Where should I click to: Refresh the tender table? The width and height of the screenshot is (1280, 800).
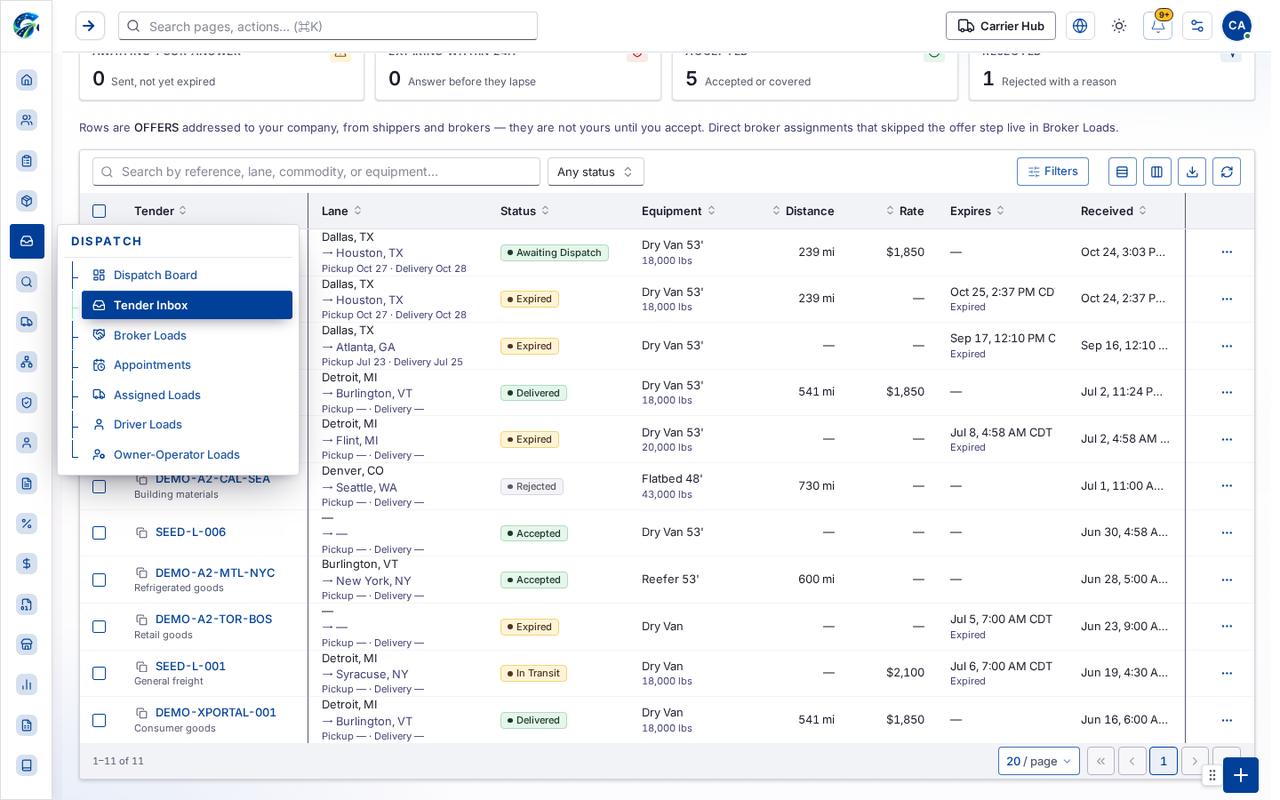coord(1227,172)
